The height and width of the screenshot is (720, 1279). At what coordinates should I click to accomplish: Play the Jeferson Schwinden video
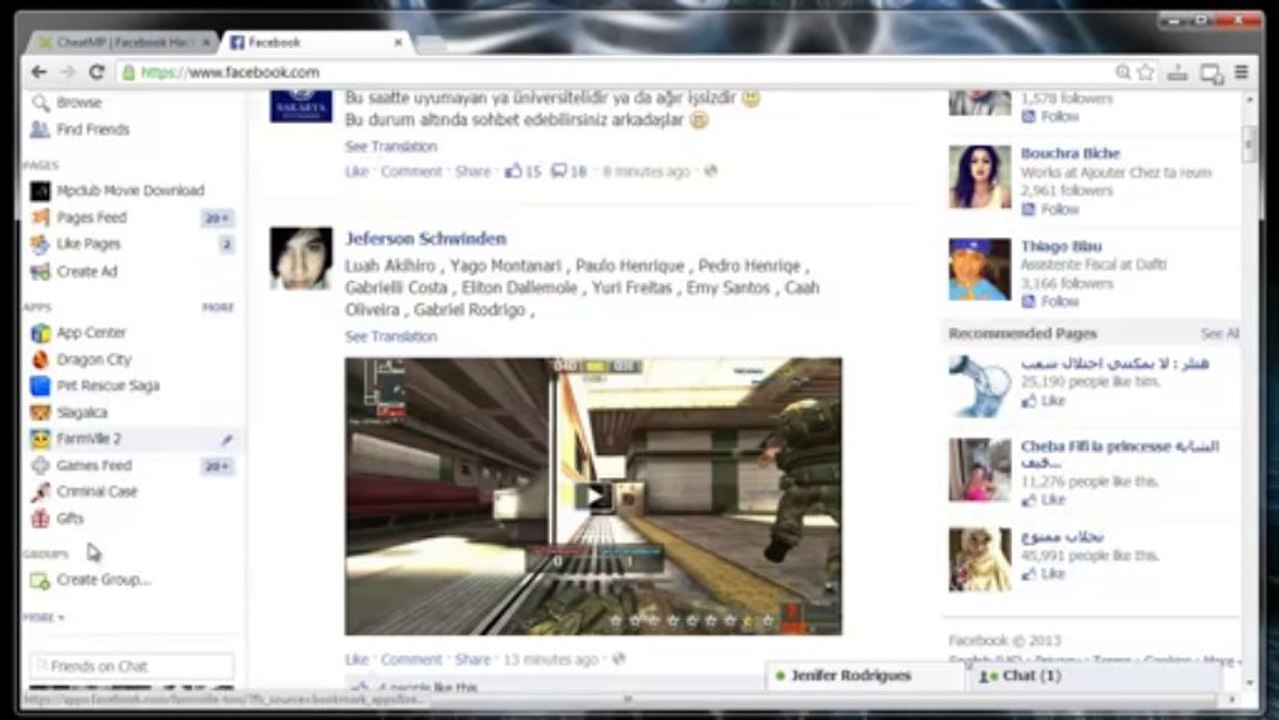(x=594, y=495)
